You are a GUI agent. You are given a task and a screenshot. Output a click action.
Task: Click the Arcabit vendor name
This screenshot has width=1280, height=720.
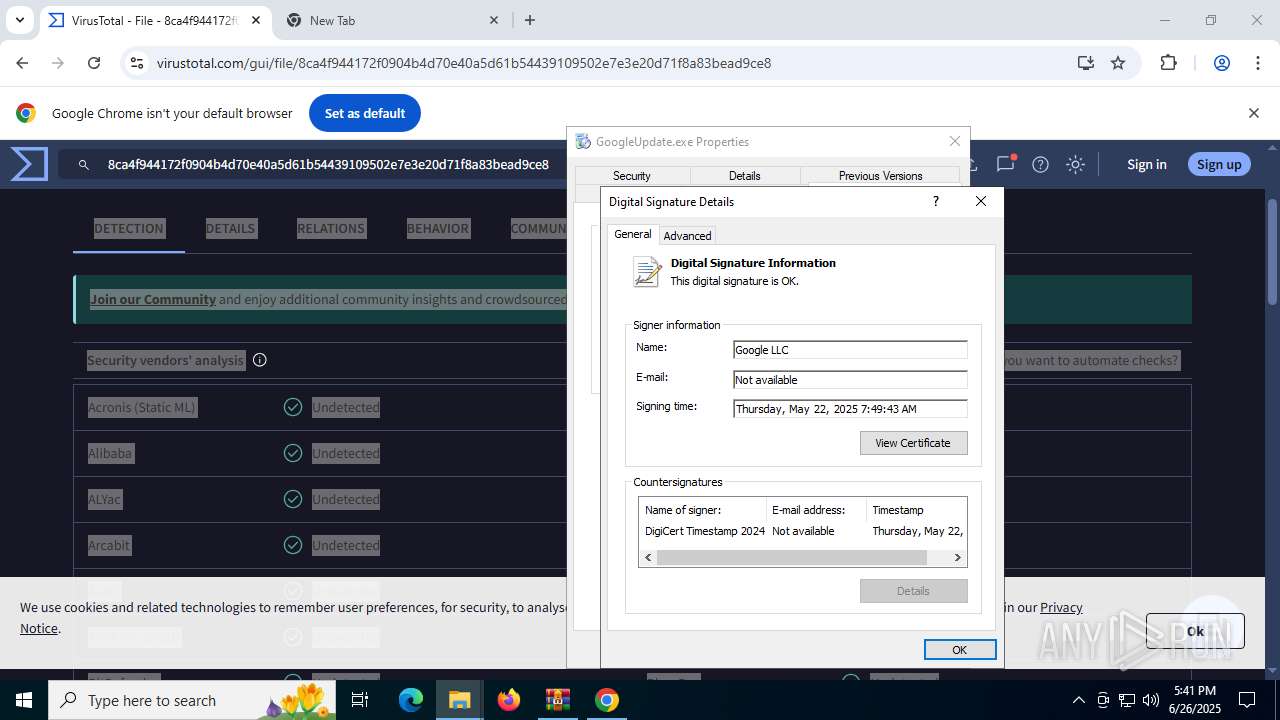pyautogui.click(x=109, y=545)
